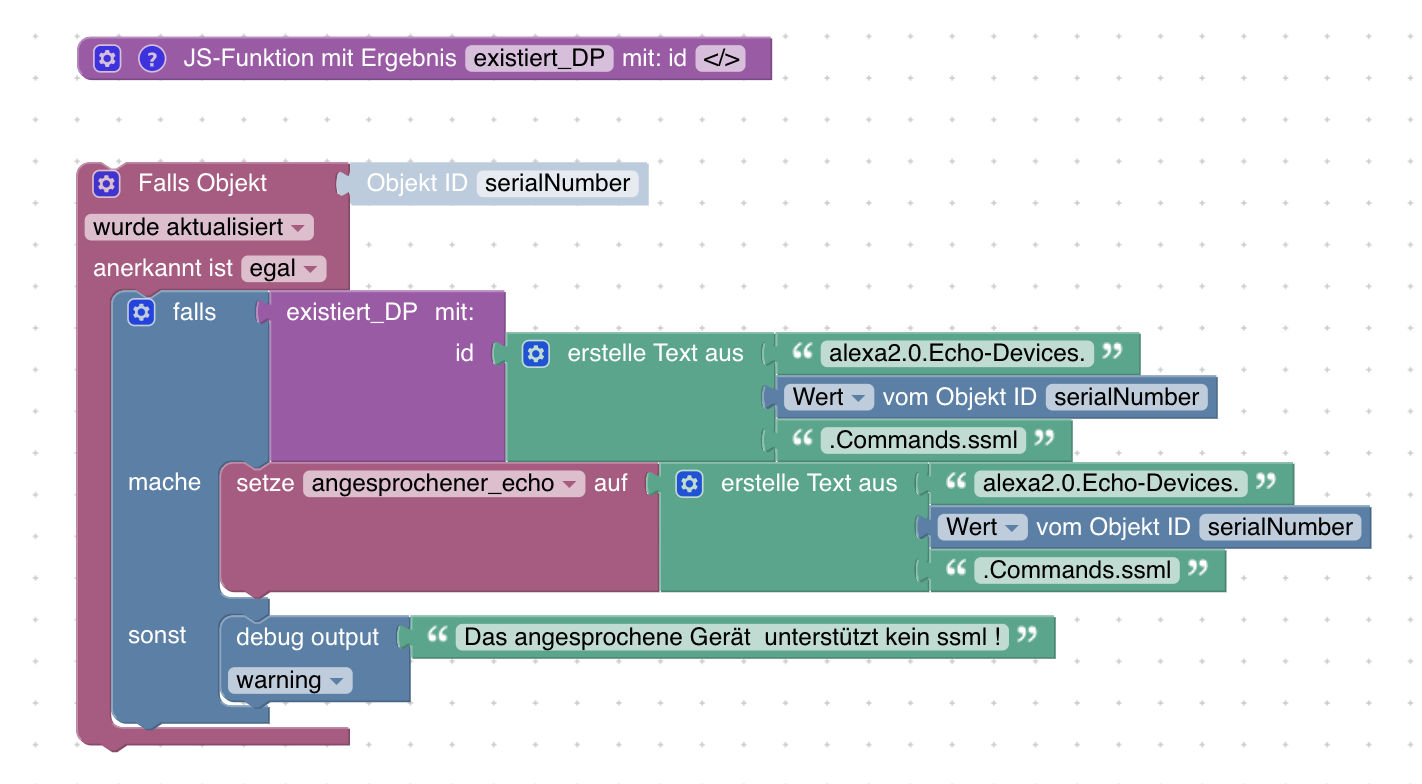Open gear icon on Falls Objekt block
This screenshot has width=1422, height=784.
pos(107,184)
